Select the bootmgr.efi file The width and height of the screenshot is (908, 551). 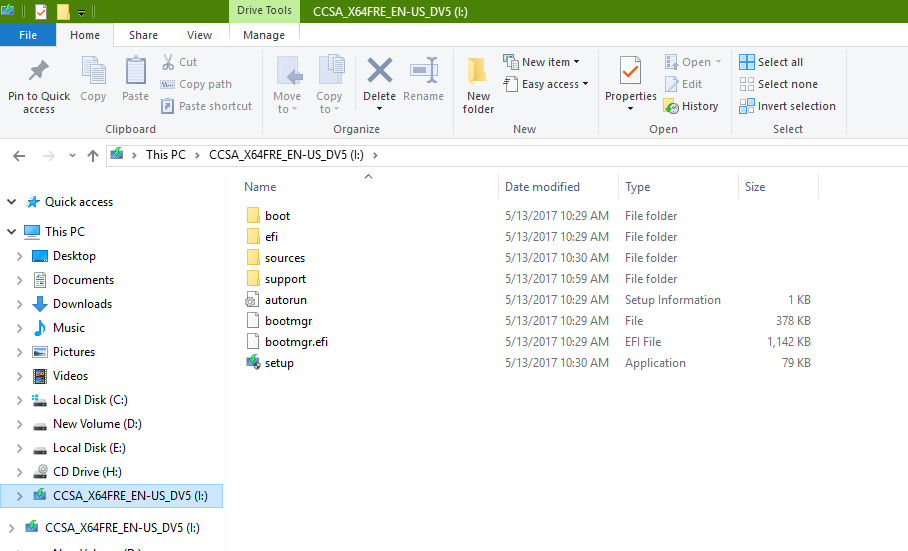pyautogui.click(x=287, y=342)
